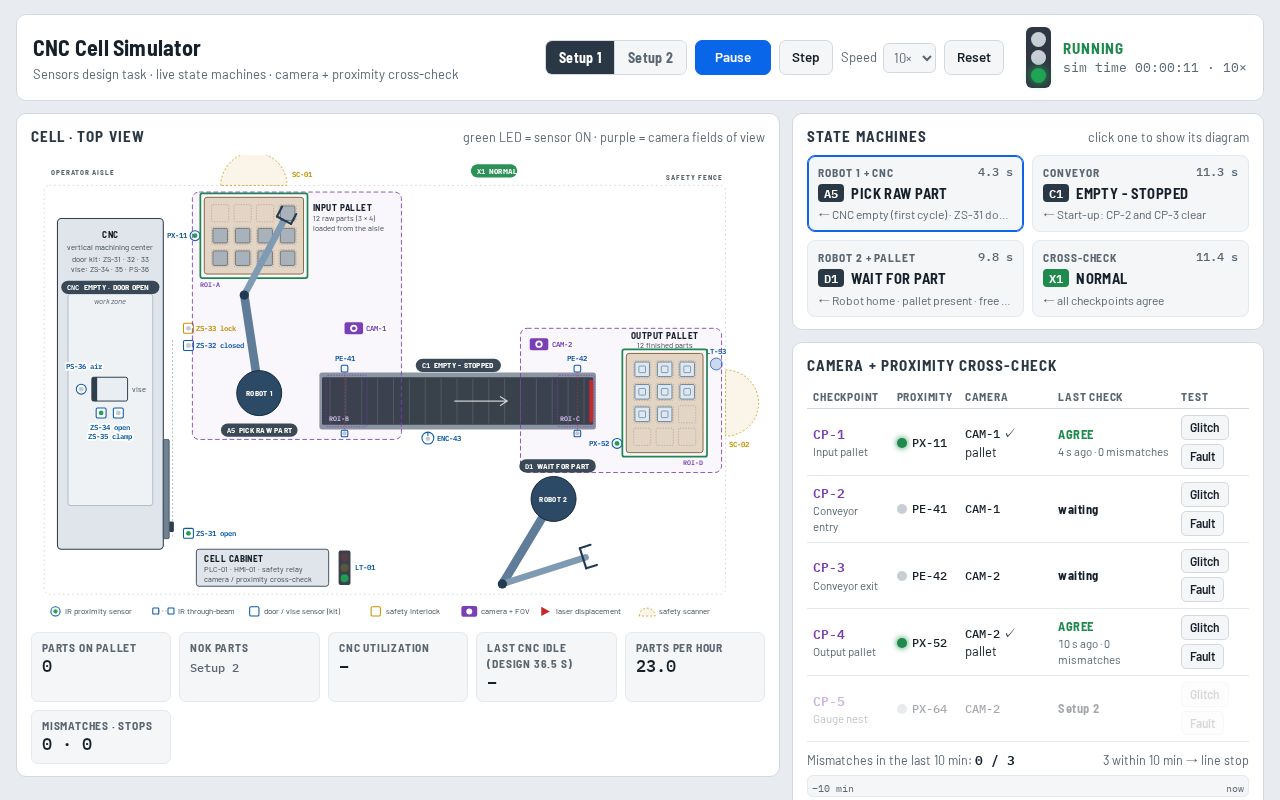Click the traffic light status indicator in header
This screenshot has height=800, width=1280.
[x=1039, y=57]
